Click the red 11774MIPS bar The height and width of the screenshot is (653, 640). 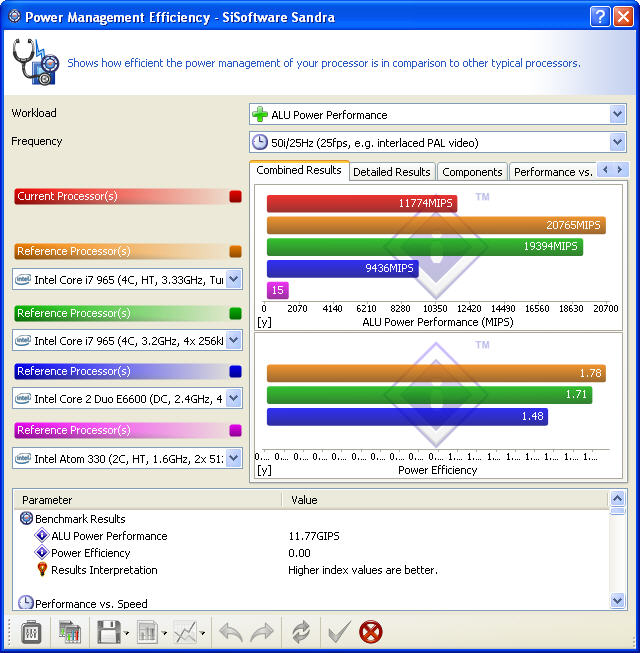362,203
